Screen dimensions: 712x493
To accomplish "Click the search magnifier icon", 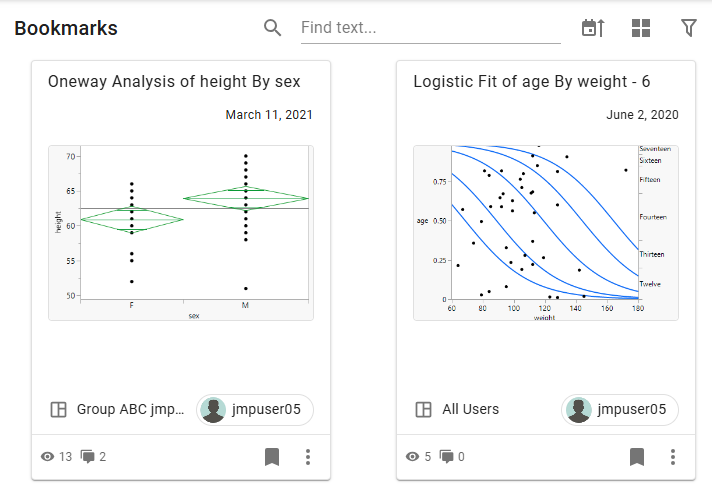I will [273, 28].
